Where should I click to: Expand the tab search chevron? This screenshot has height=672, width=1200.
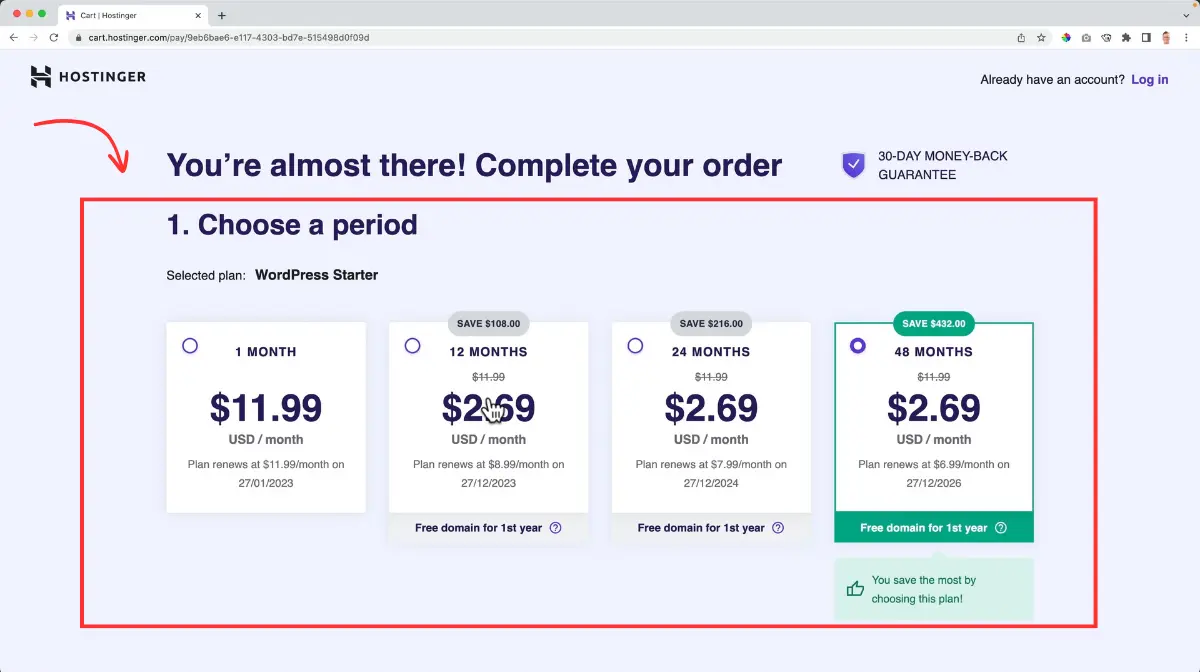click(1186, 15)
